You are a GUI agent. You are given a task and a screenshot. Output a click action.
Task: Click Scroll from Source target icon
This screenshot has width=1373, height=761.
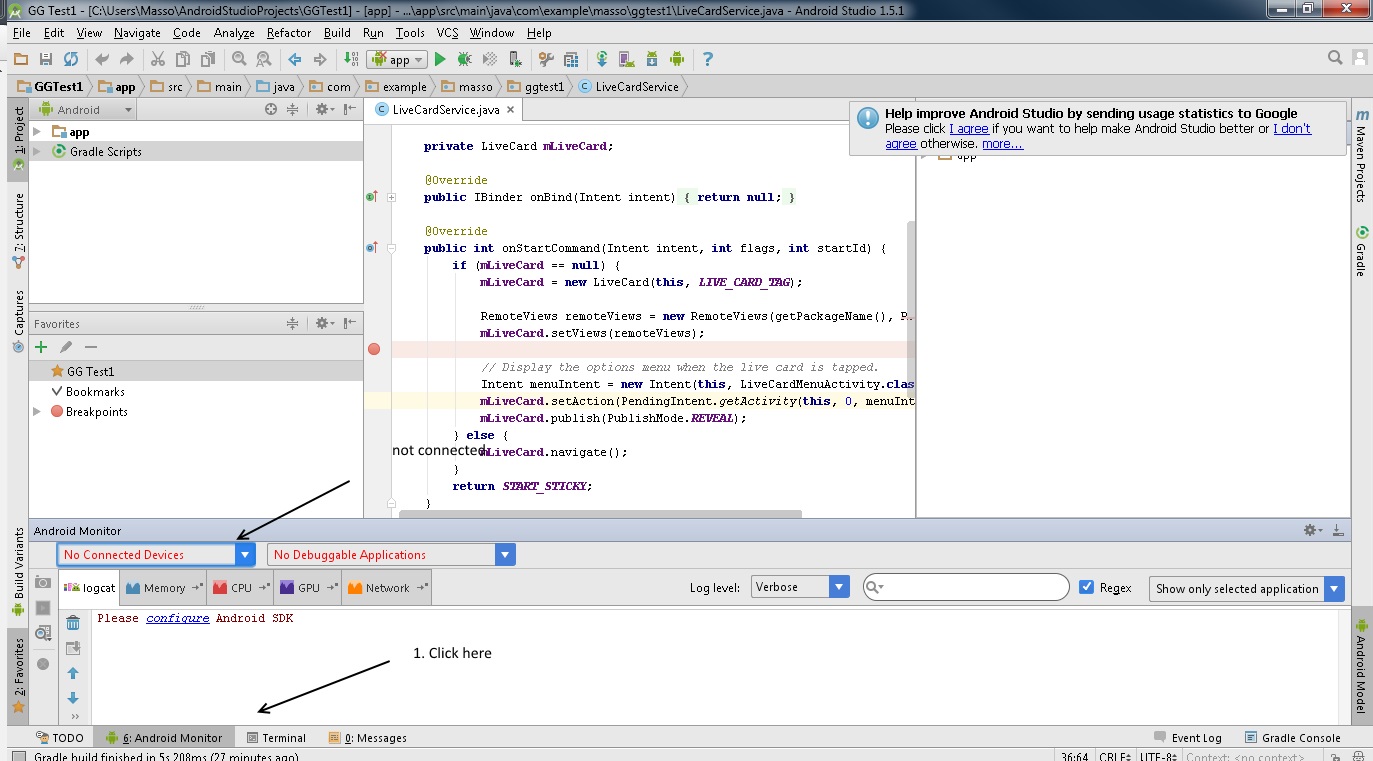270,110
